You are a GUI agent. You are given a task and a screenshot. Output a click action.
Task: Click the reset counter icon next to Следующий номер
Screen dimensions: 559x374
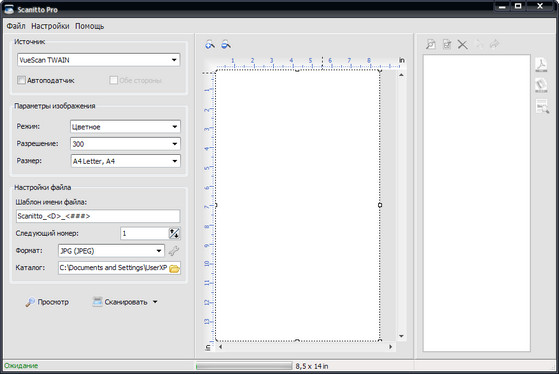[x=174, y=234]
